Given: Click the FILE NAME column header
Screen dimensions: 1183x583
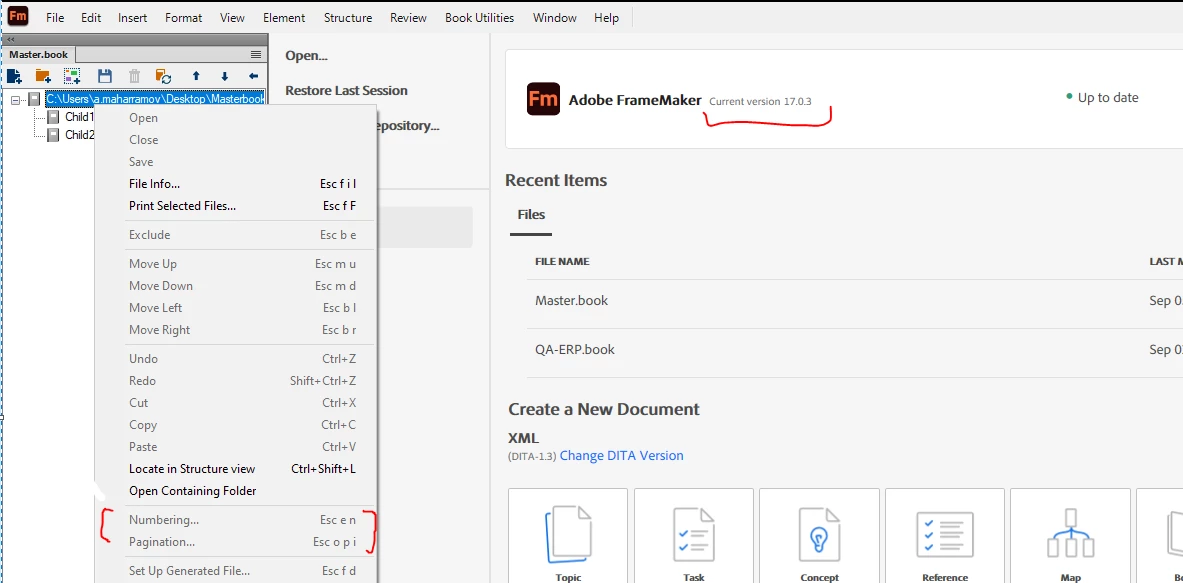Looking at the screenshot, I should coord(562,262).
